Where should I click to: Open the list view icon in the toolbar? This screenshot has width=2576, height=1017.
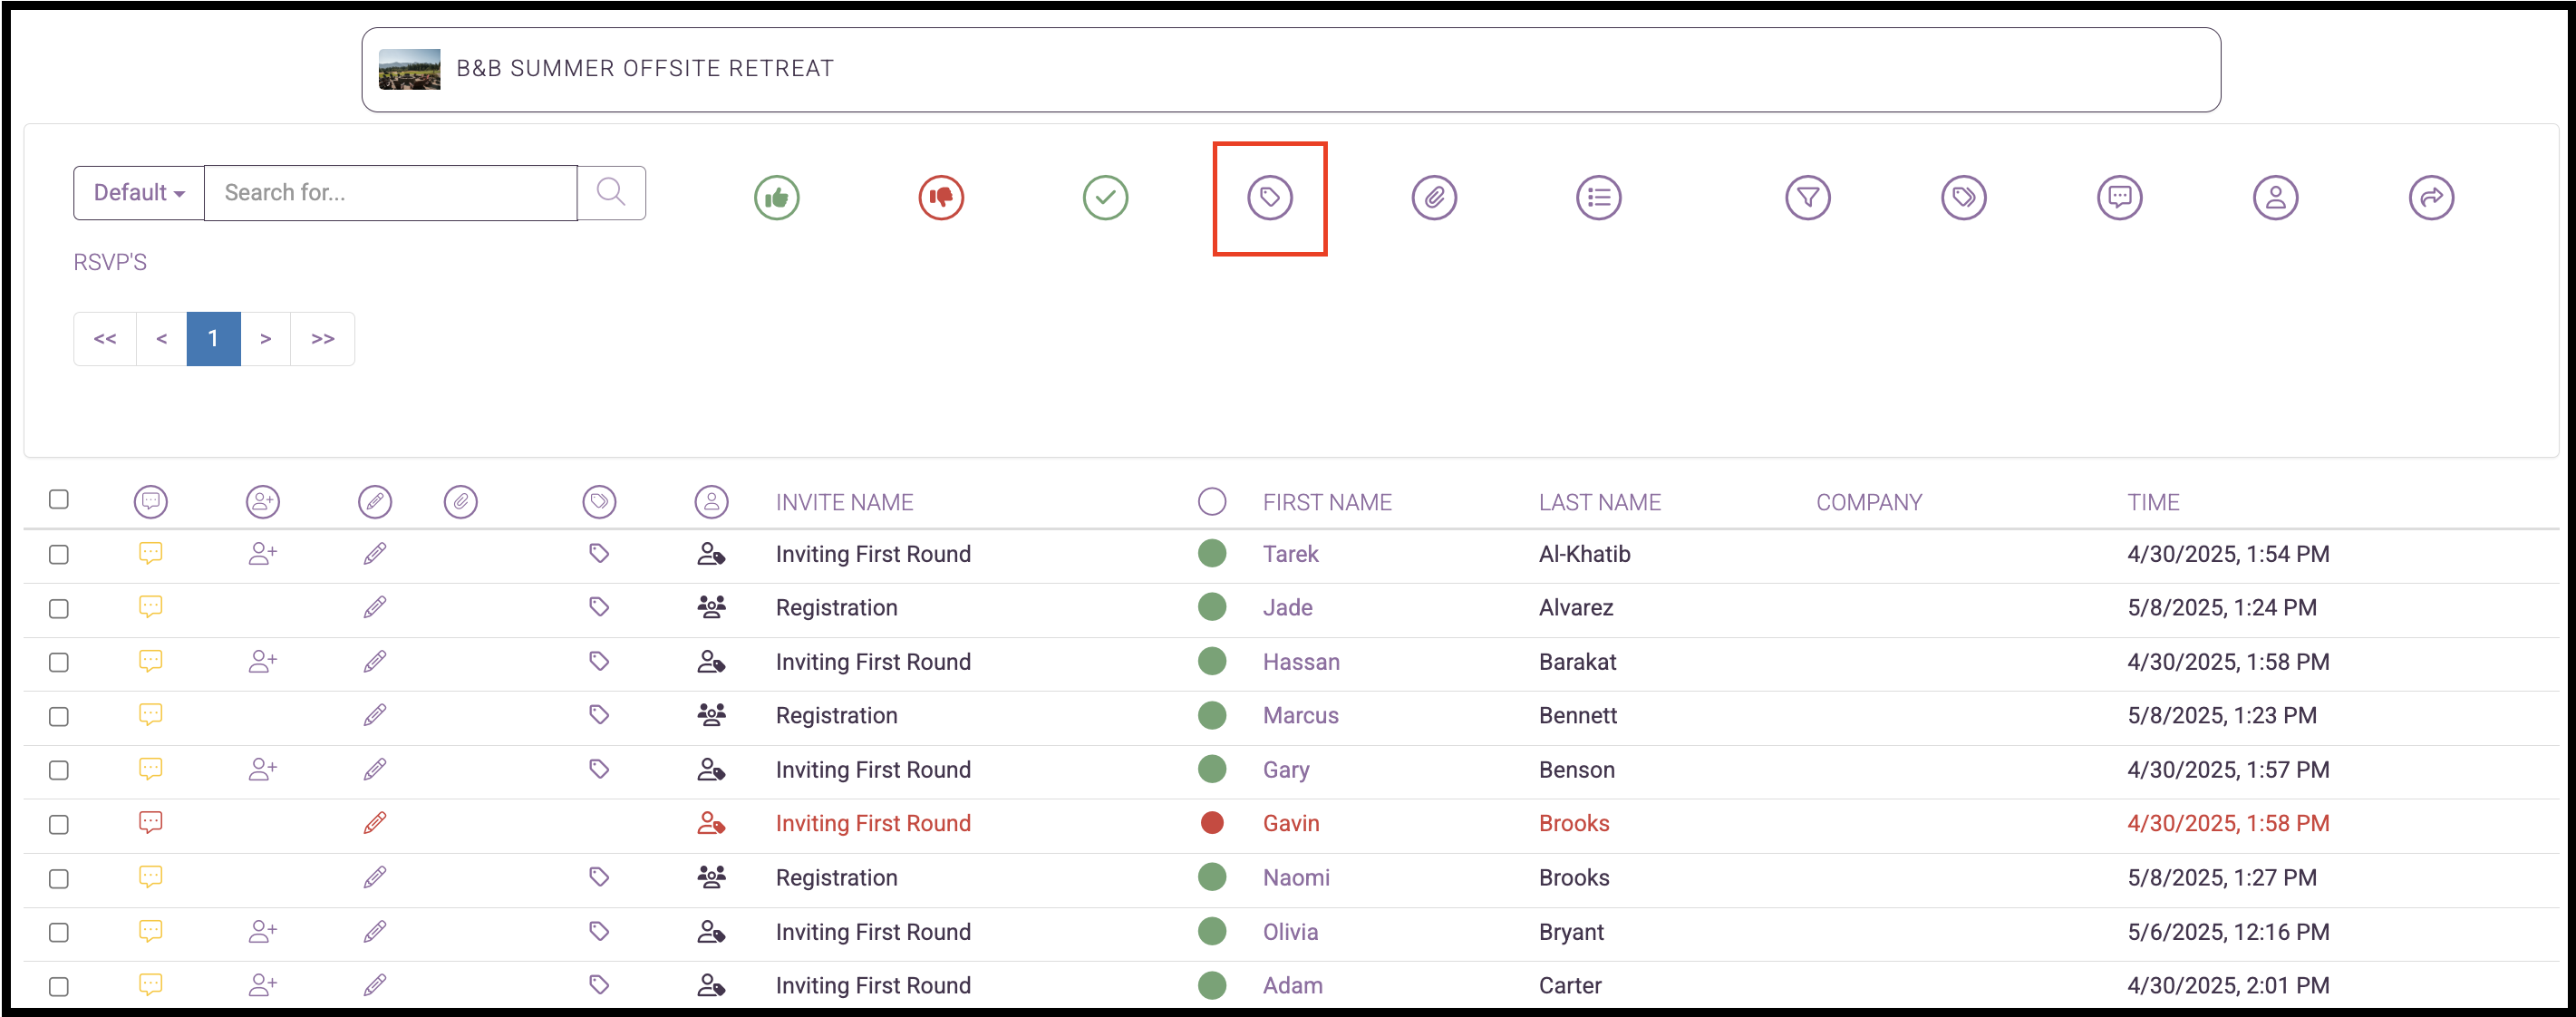coord(1597,197)
